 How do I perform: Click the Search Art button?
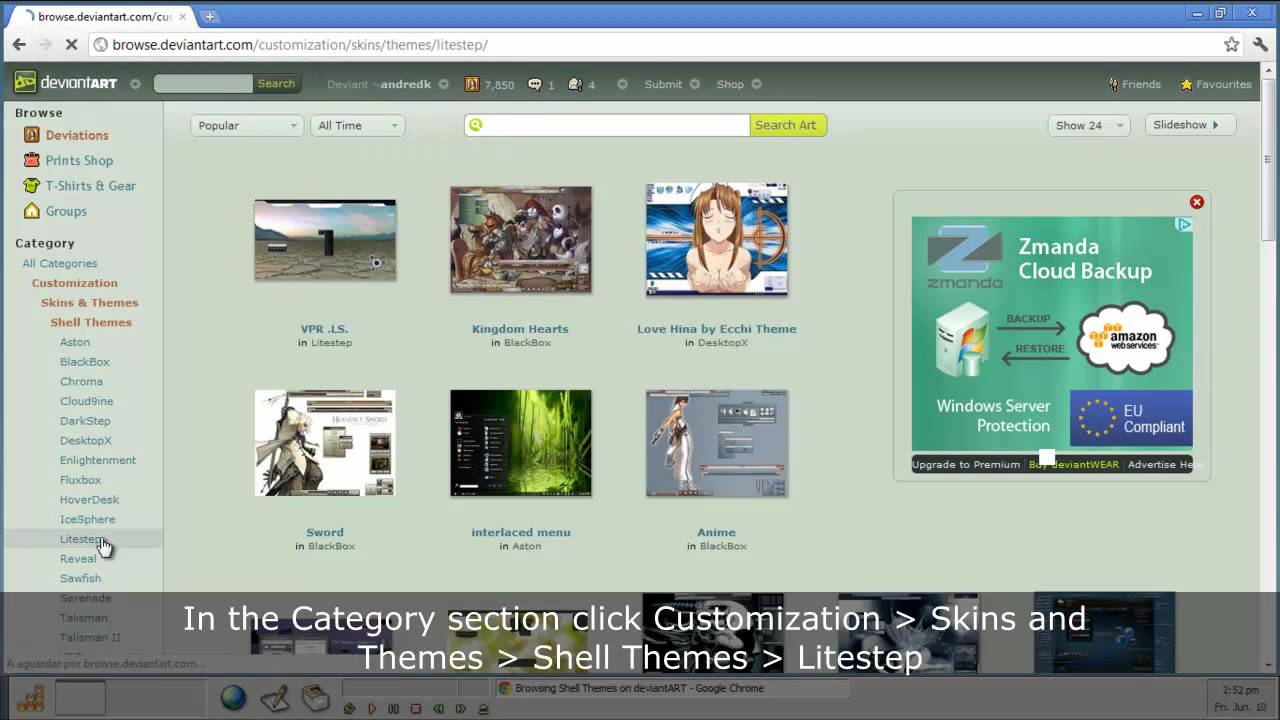(787, 125)
